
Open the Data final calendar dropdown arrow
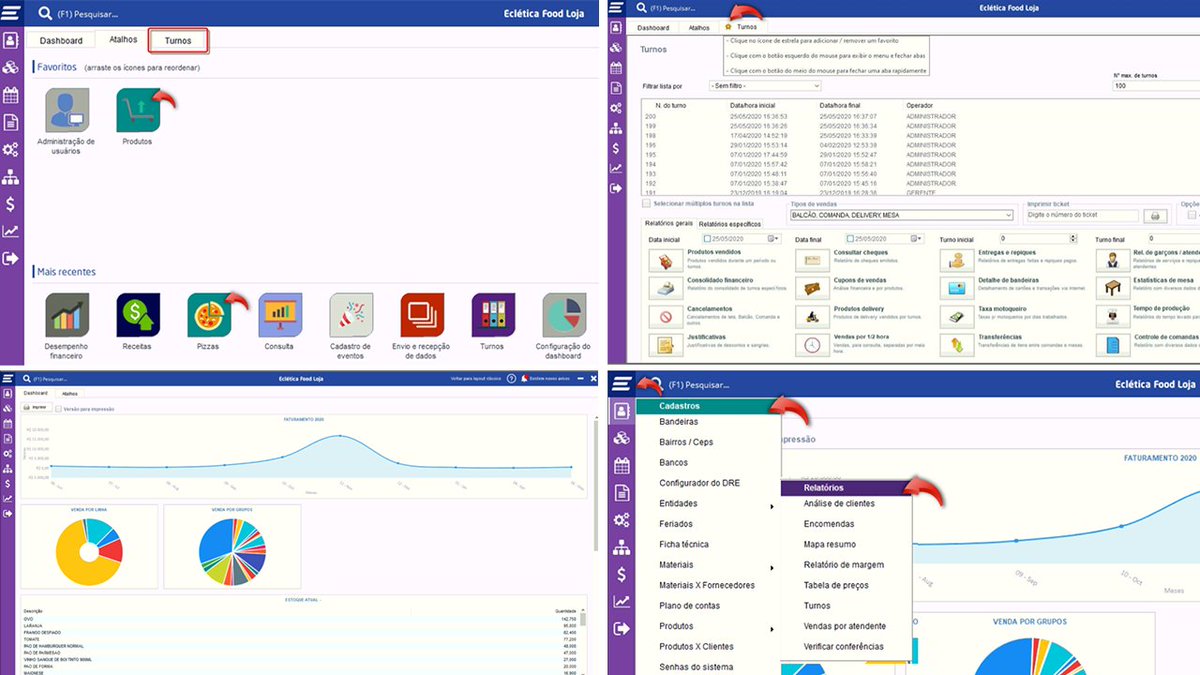tap(919, 239)
